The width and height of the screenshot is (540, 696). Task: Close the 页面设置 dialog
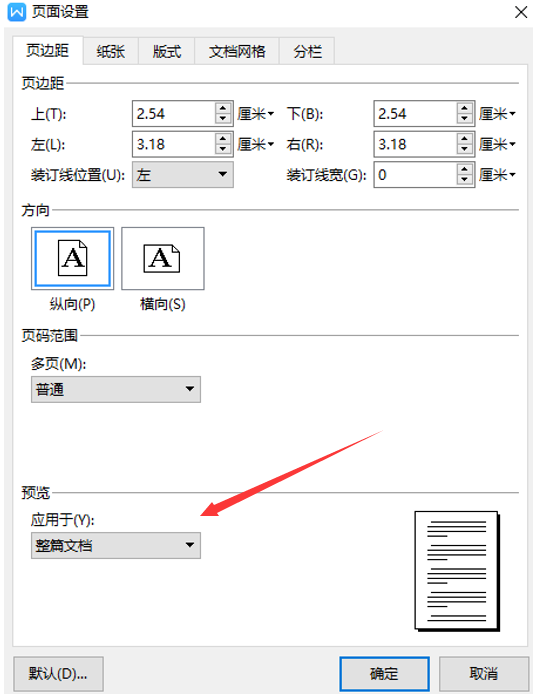(x=521, y=12)
